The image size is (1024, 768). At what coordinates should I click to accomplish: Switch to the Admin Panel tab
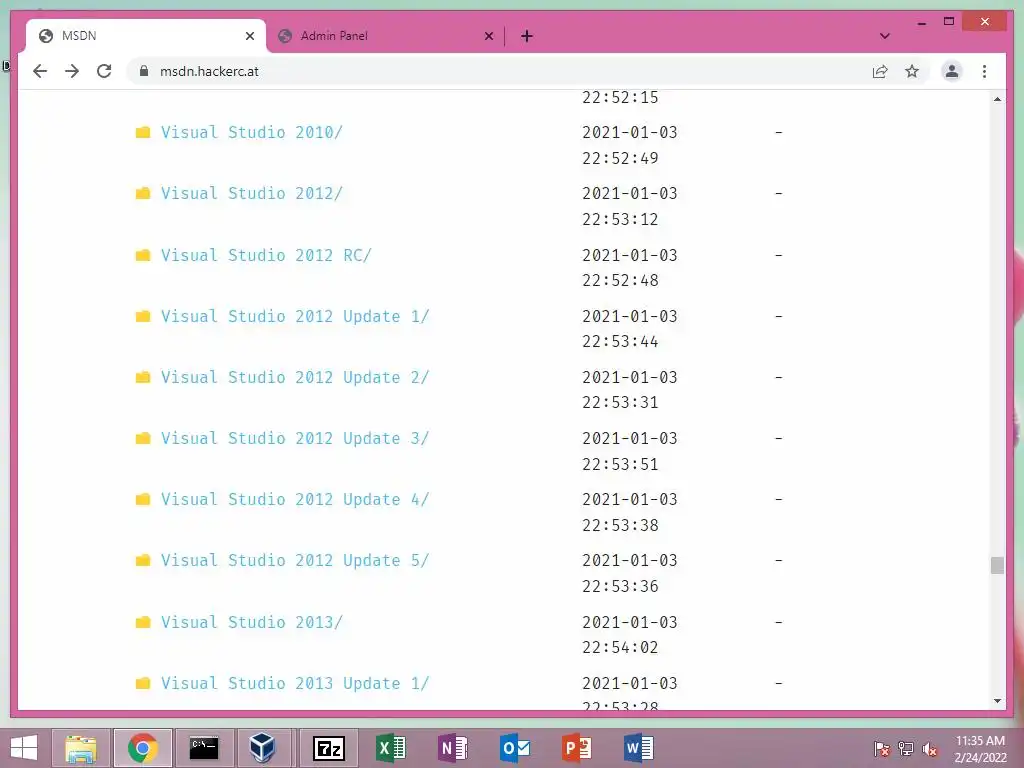click(384, 36)
